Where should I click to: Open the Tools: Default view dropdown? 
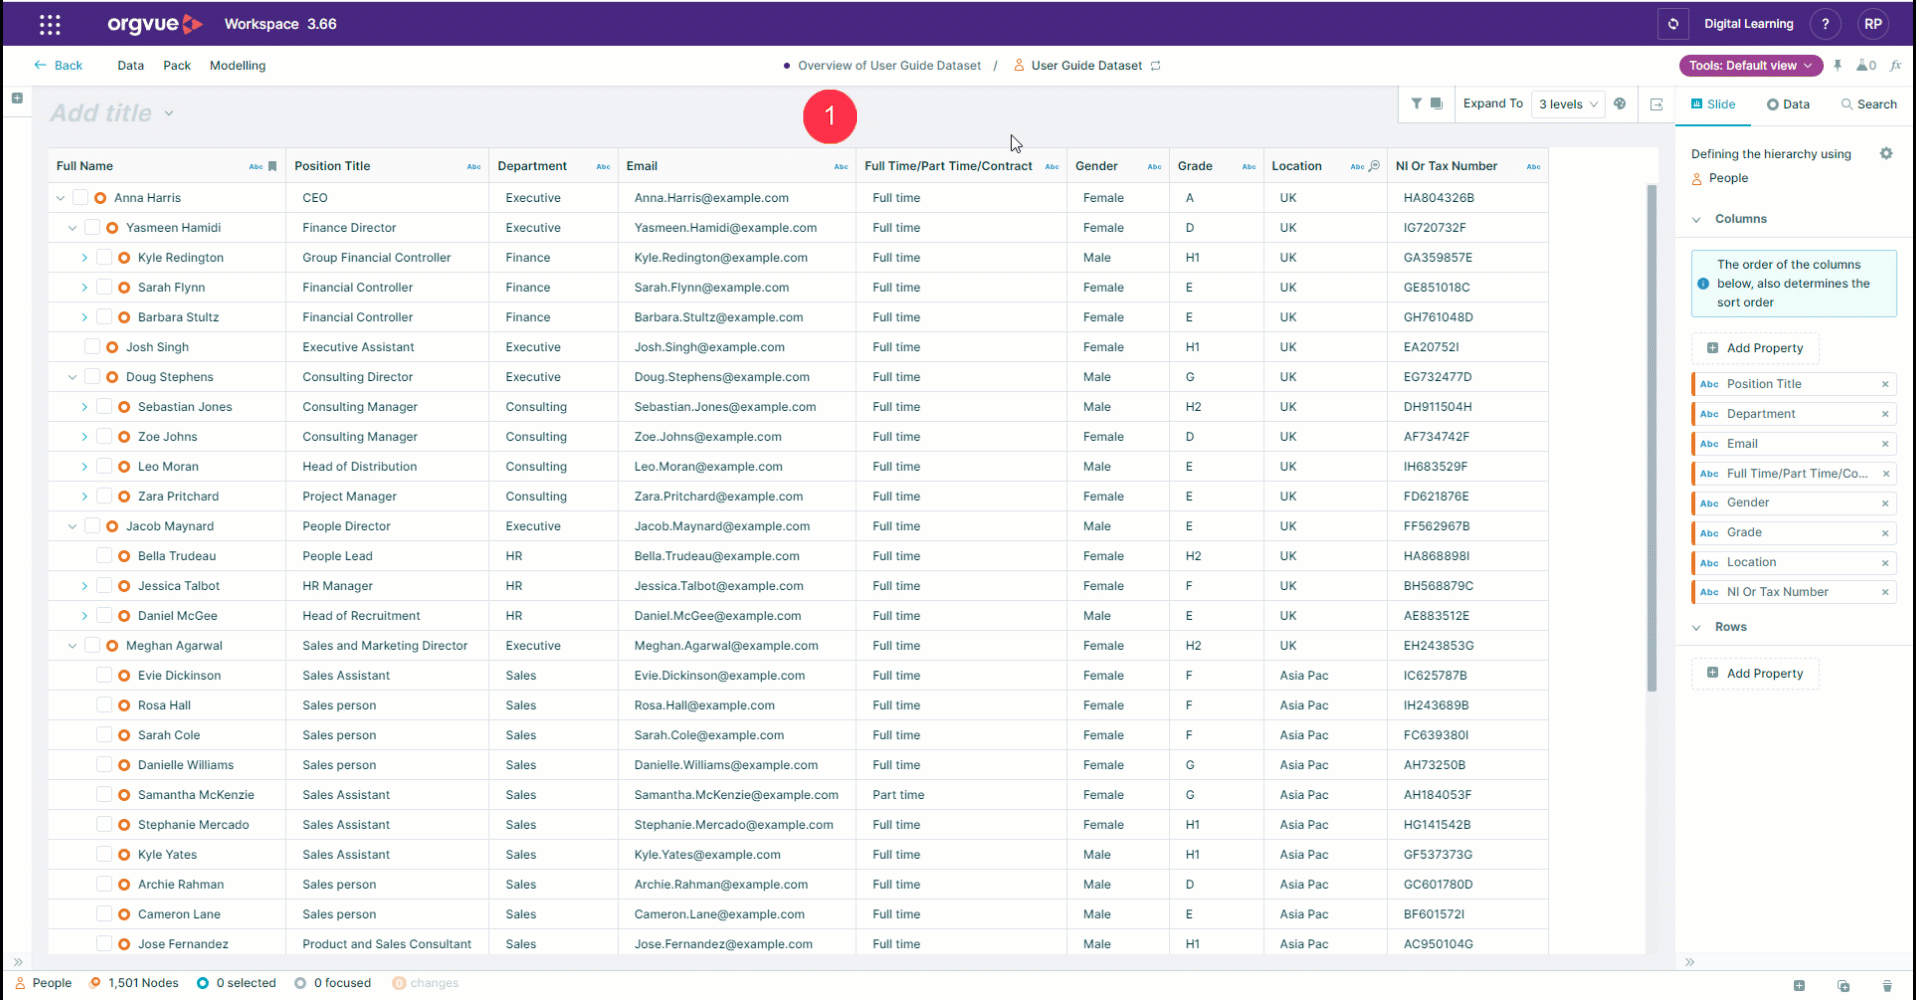click(1750, 66)
